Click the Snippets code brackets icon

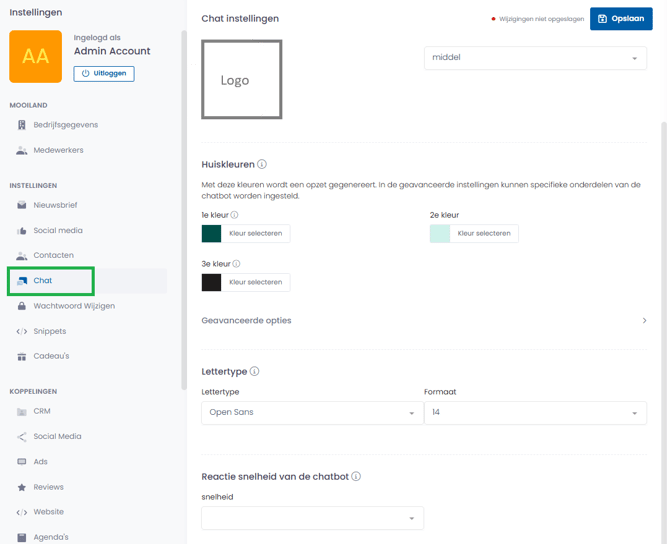tap(22, 331)
